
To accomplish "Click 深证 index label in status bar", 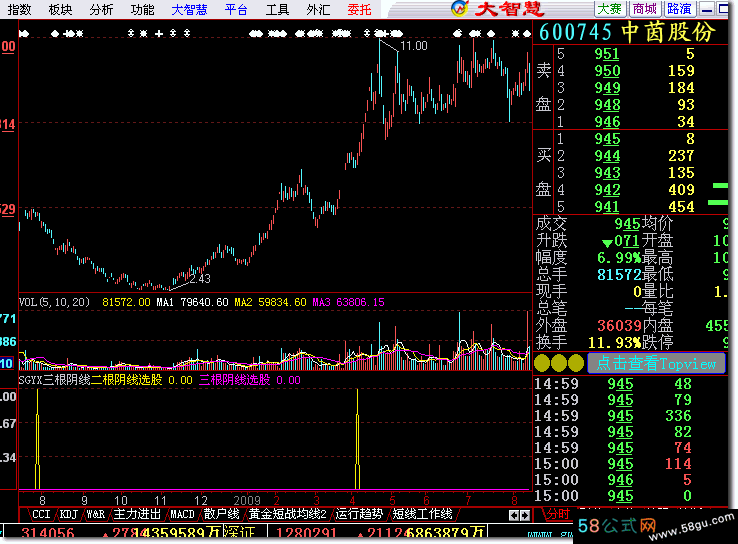I will pyautogui.click(x=239, y=533).
